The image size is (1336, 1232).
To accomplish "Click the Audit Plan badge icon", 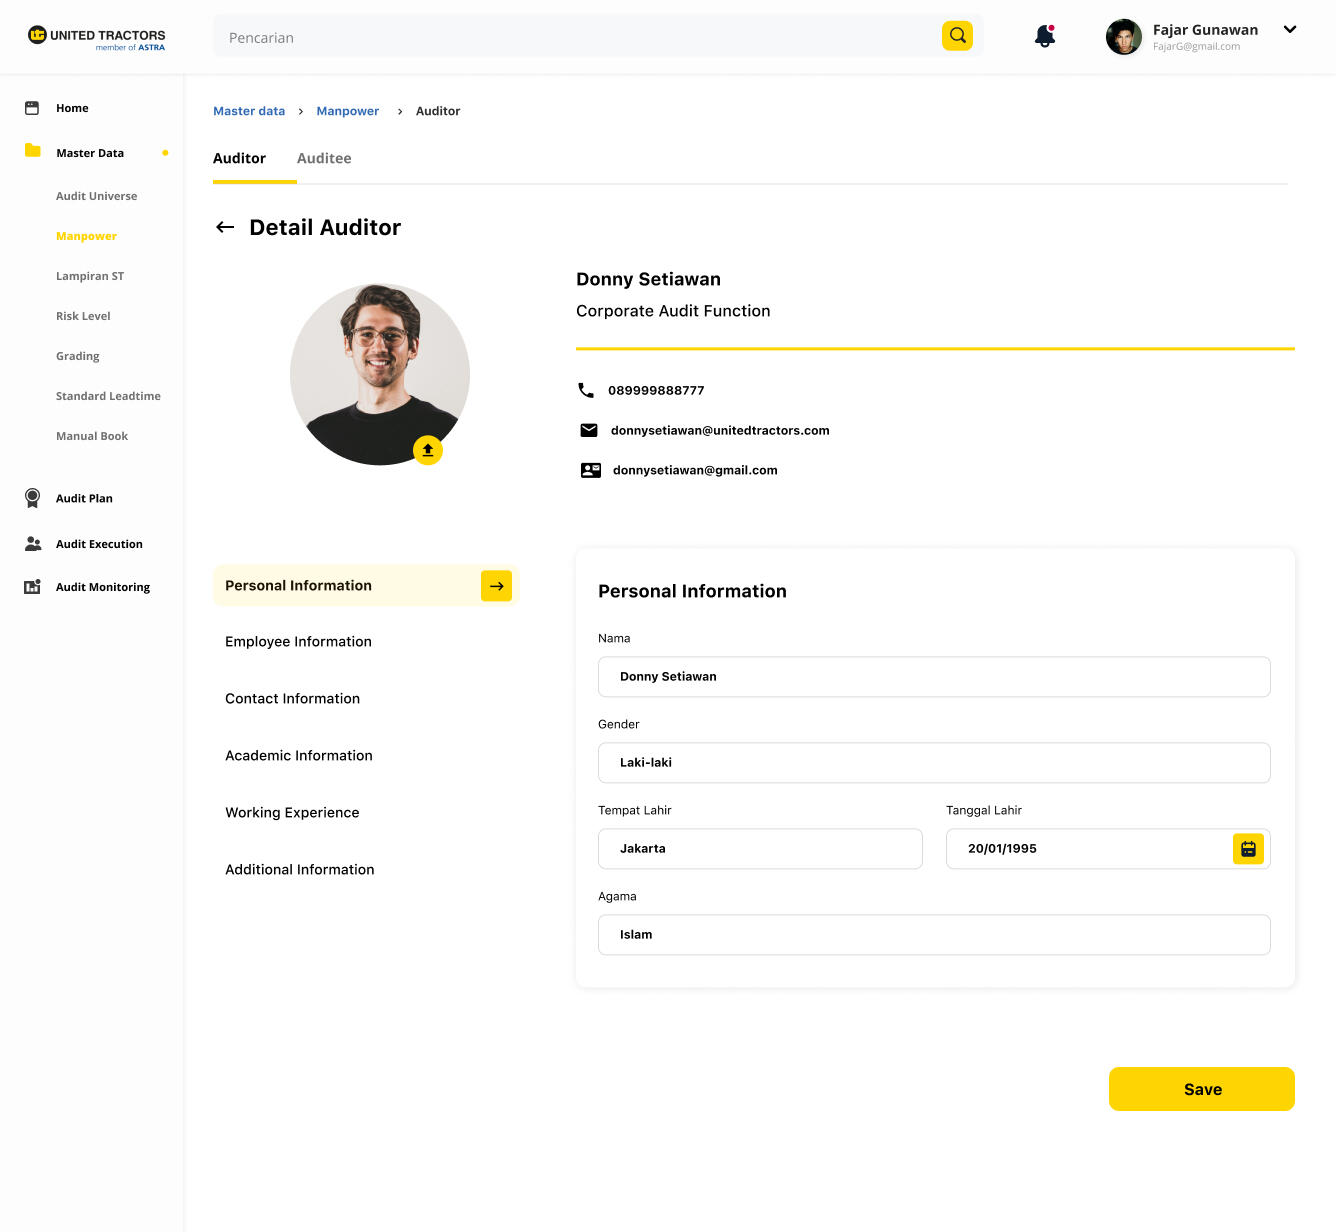I will (x=32, y=498).
